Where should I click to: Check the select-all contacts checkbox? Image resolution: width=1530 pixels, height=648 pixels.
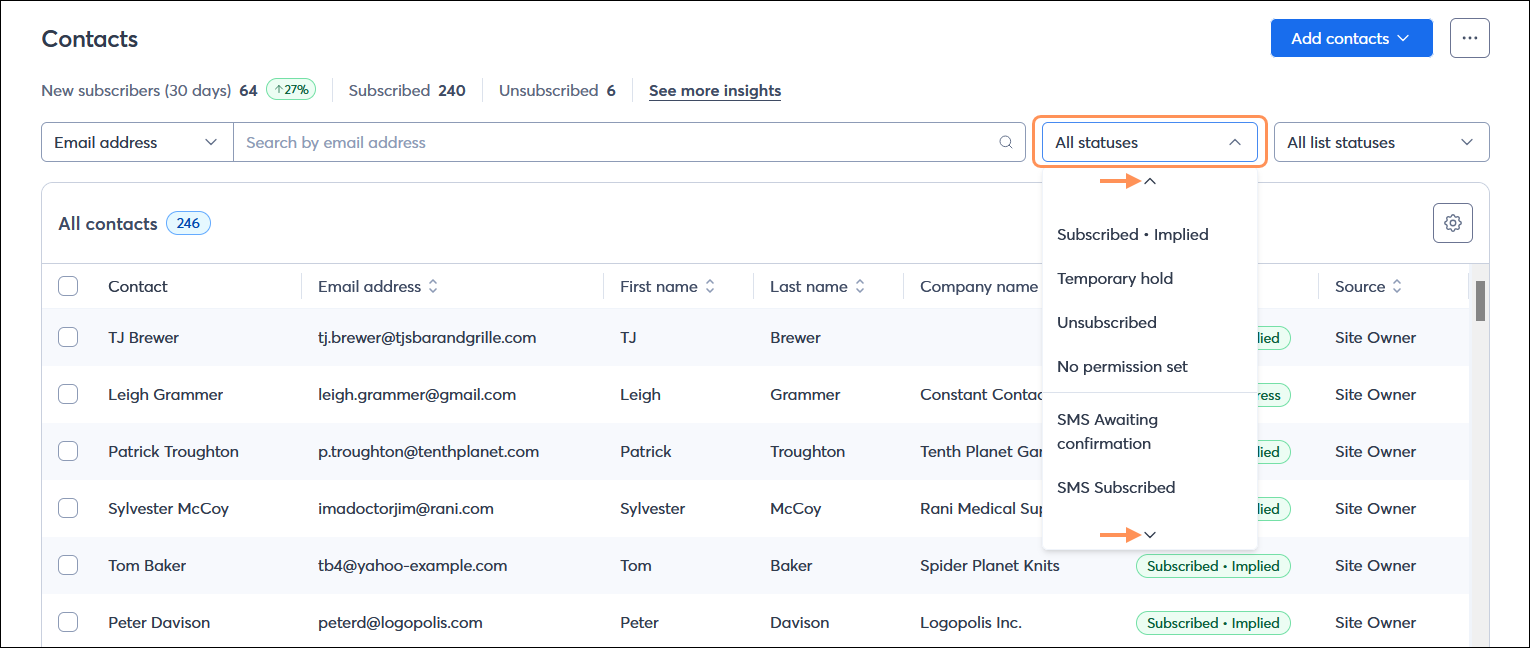[x=68, y=285]
